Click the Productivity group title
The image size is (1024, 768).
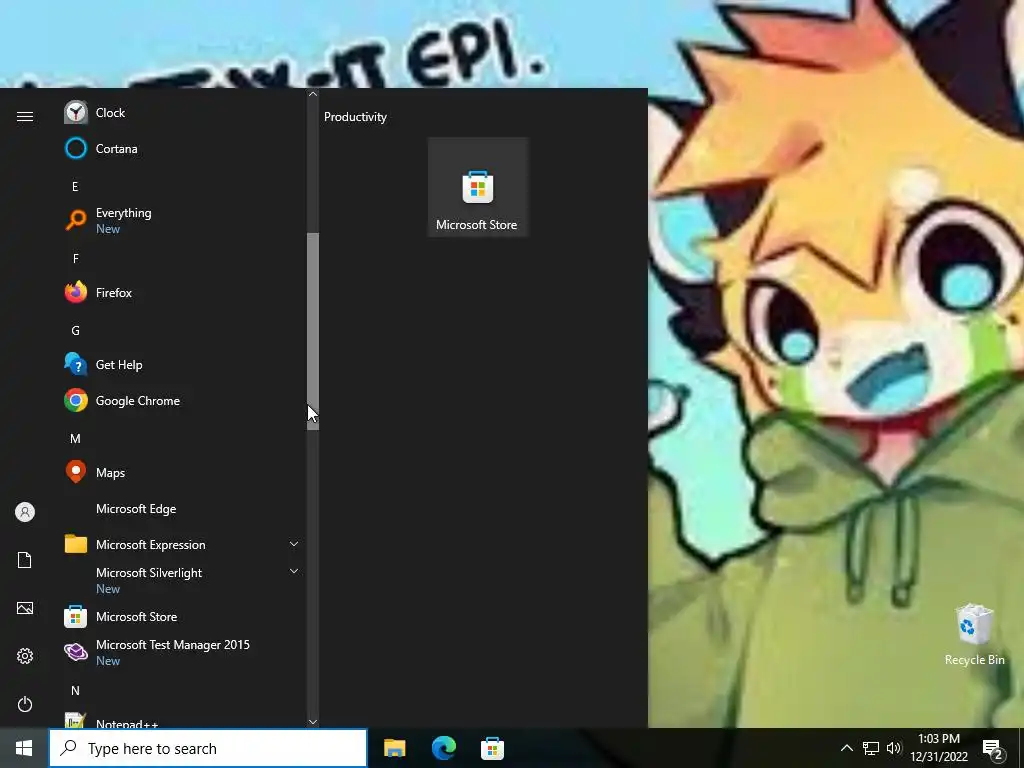pos(355,117)
